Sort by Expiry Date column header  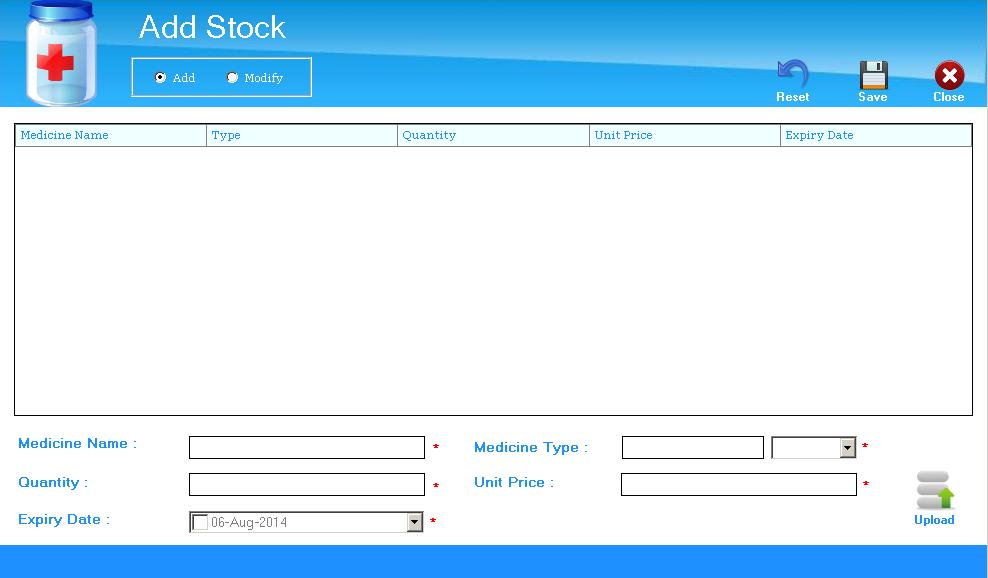876,136
